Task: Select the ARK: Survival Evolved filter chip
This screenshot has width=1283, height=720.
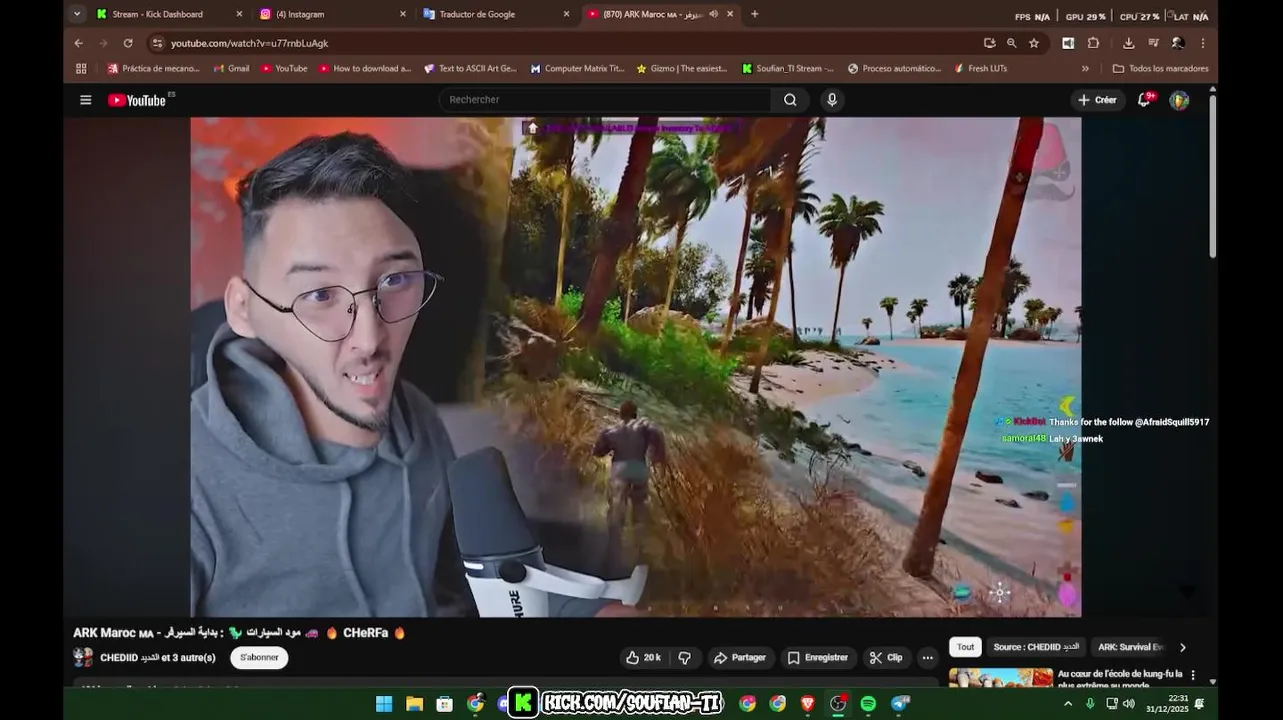Action: [1131, 647]
